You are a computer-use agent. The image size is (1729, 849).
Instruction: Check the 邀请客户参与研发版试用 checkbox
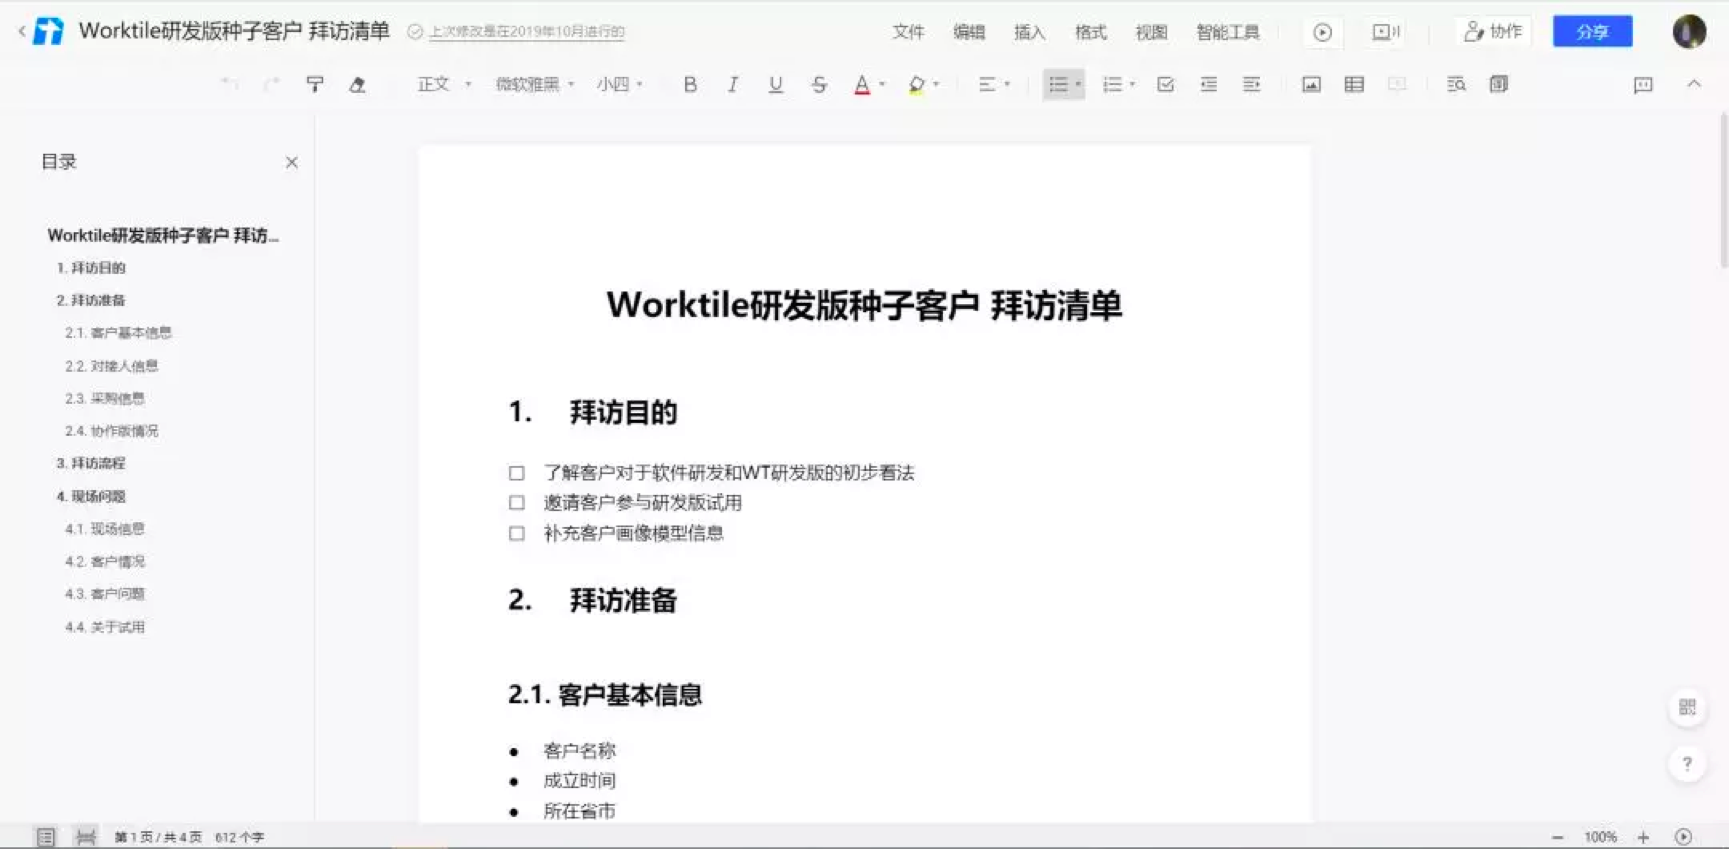(x=516, y=503)
